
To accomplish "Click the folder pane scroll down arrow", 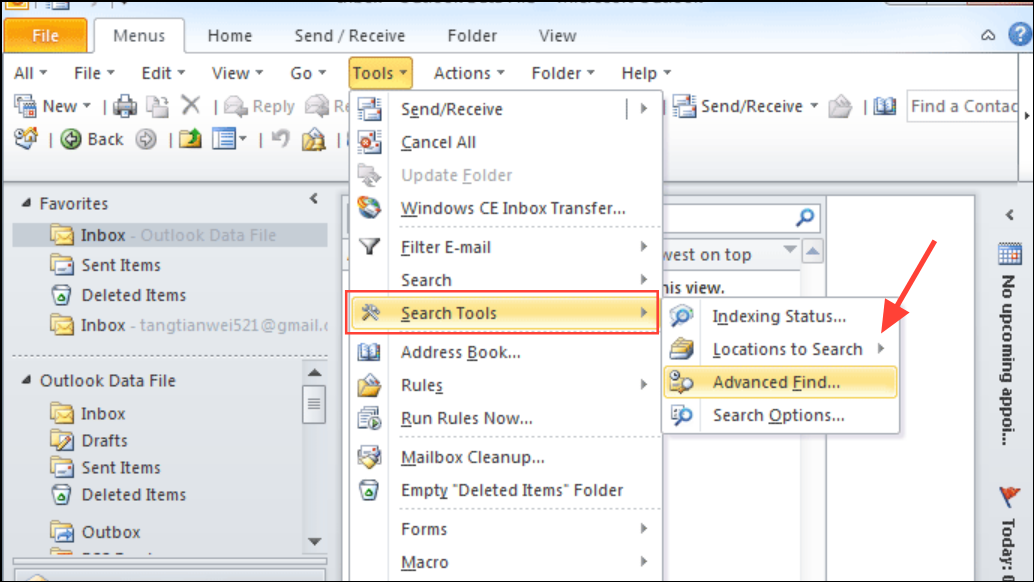I will pos(315,541).
